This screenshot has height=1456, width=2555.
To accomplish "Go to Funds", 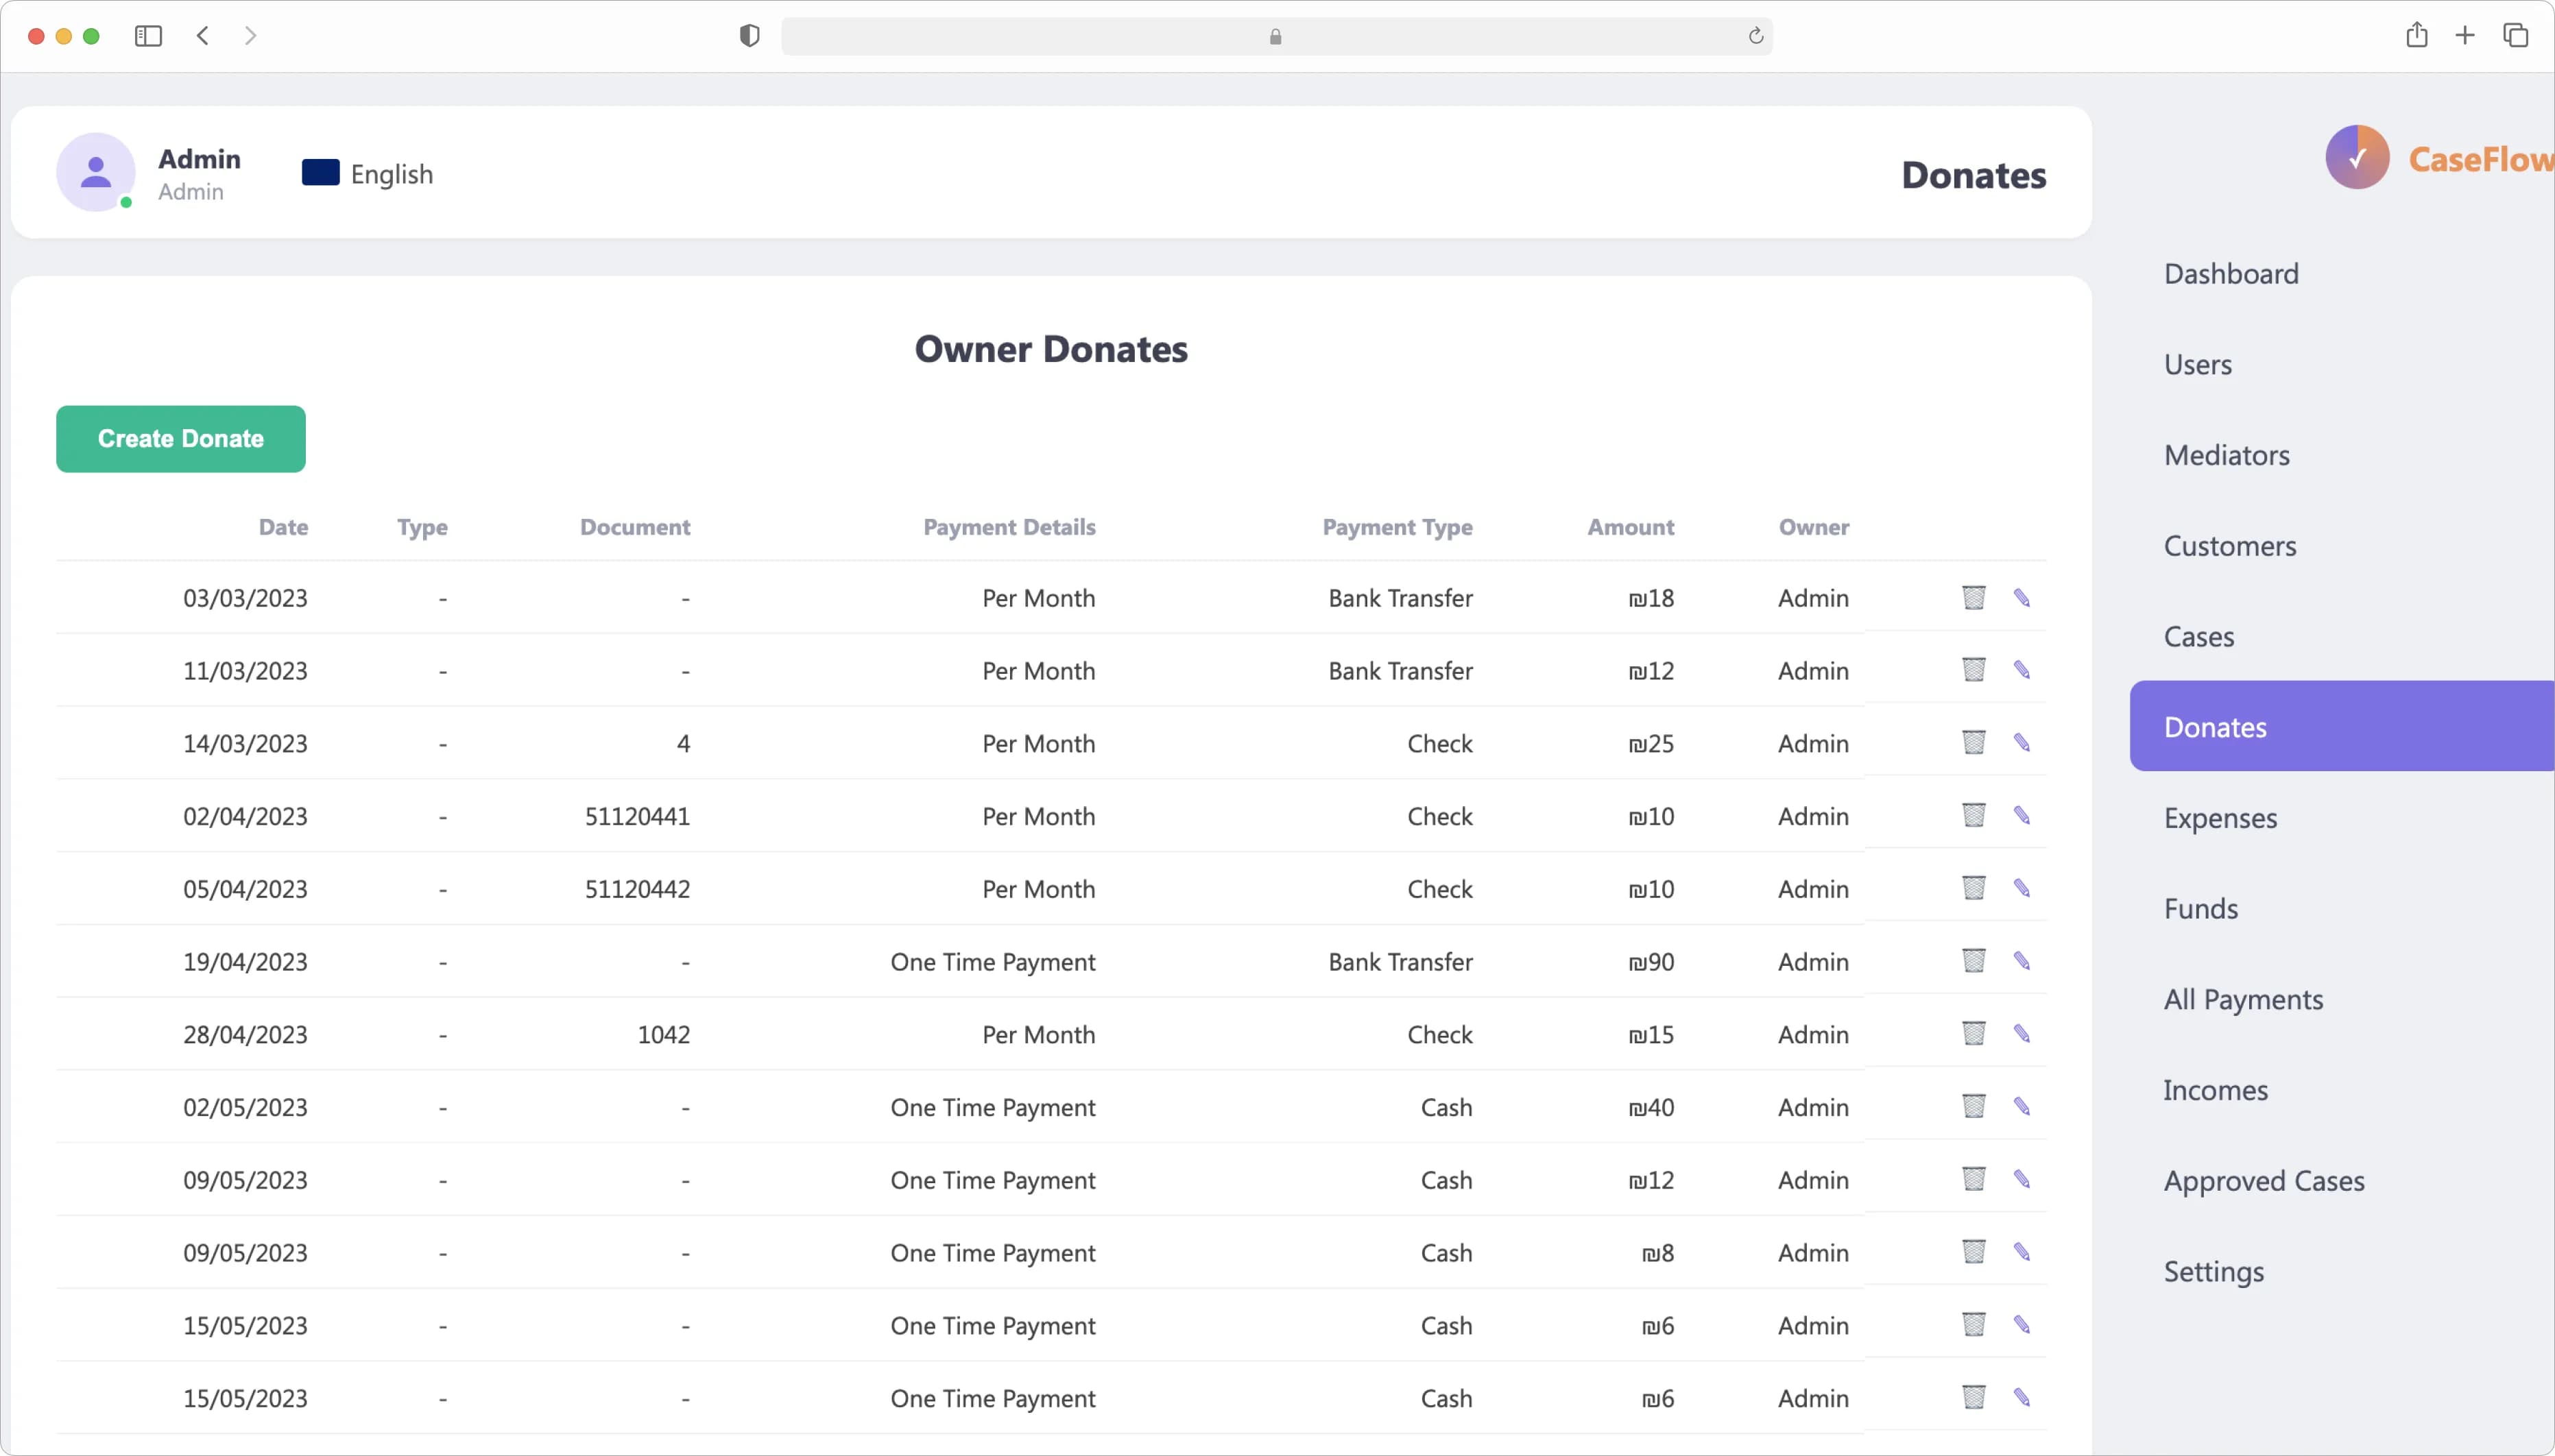I will tap(2200, 909).
